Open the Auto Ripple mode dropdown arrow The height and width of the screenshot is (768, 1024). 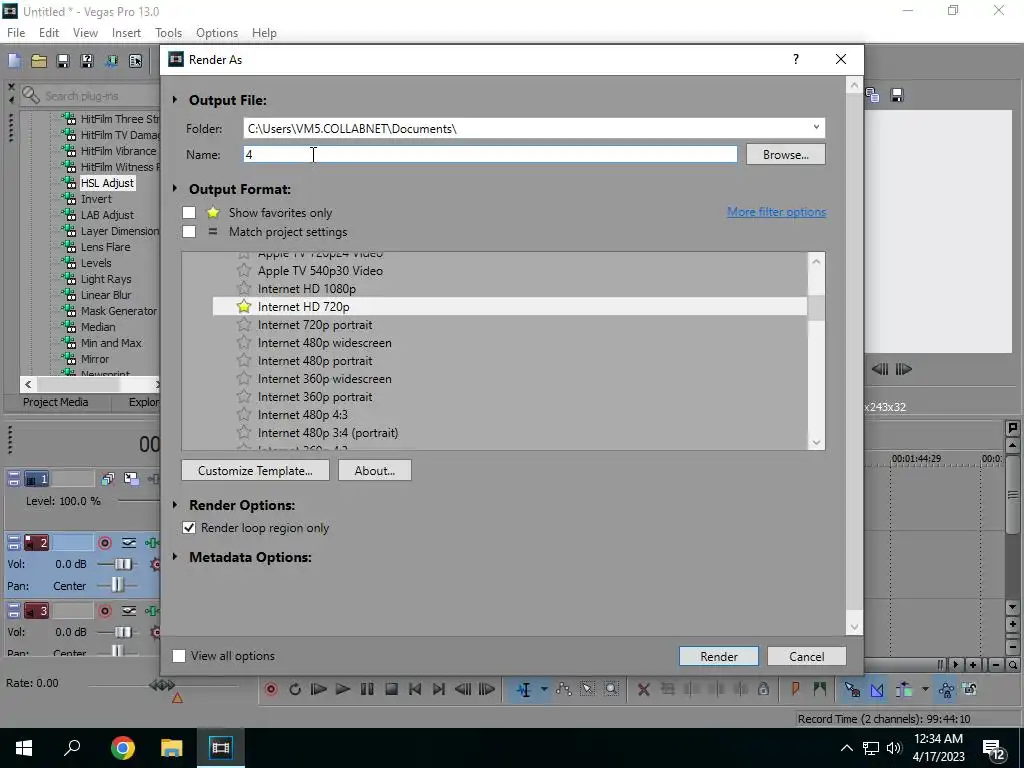[925, 689]
